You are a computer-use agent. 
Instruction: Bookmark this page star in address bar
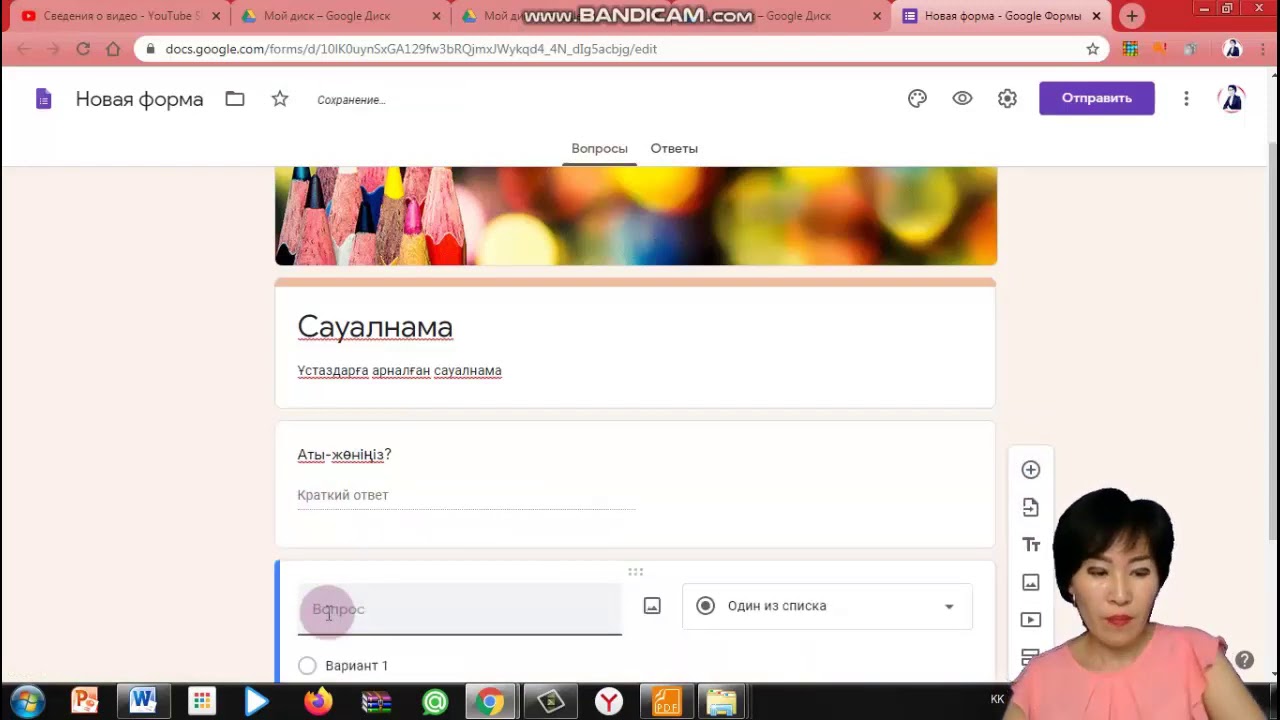[x=1093, y=48]
